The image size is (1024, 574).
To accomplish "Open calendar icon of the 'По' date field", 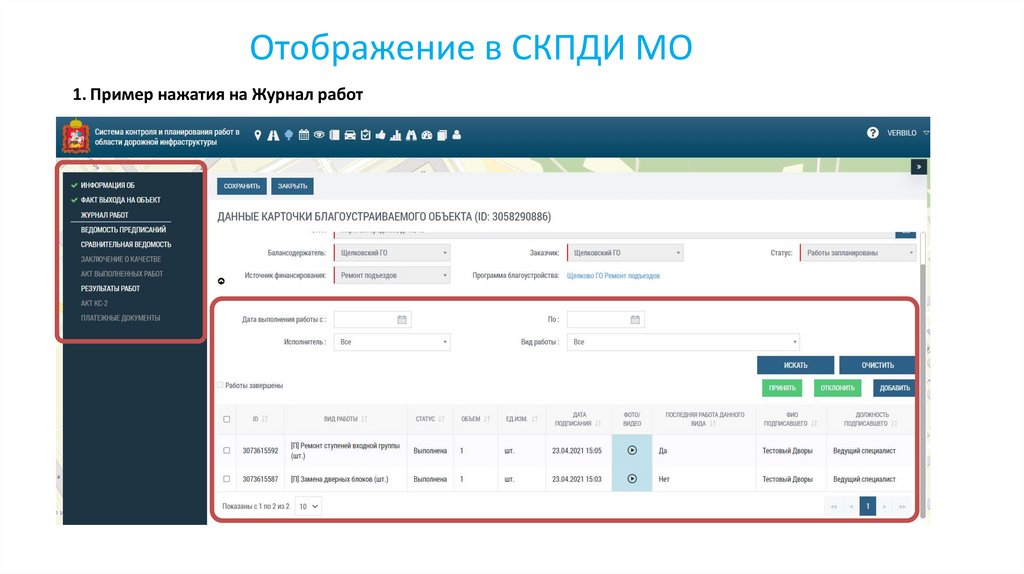I will (x=635, y=319).
